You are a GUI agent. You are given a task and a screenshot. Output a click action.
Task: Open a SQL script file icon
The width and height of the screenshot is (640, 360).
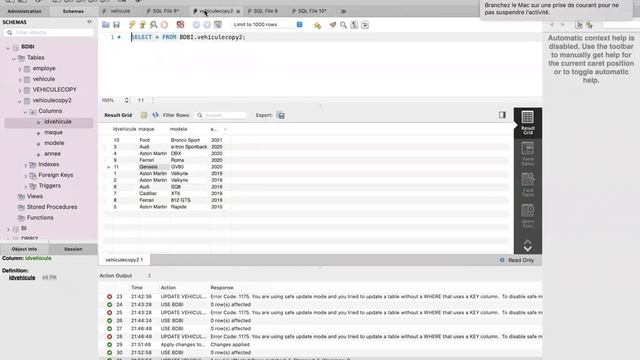pos(106,25)
